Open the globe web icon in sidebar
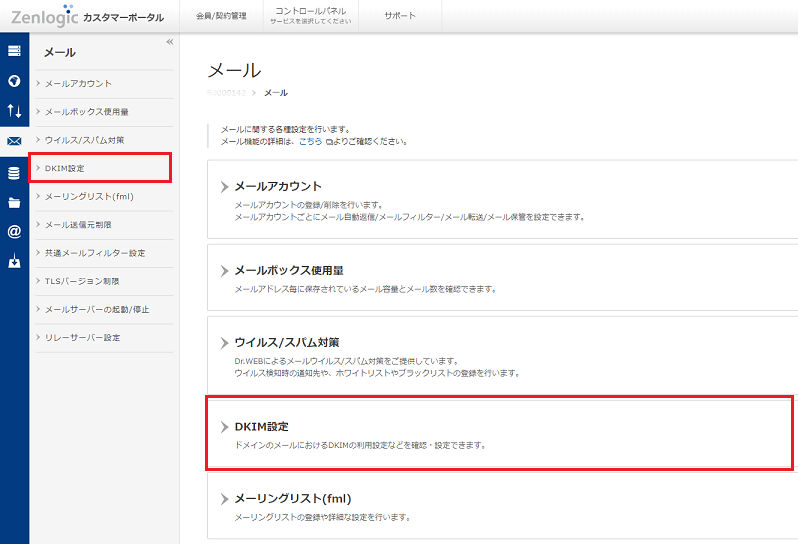Viewport: 798px width, 544px height. [14, 81]
